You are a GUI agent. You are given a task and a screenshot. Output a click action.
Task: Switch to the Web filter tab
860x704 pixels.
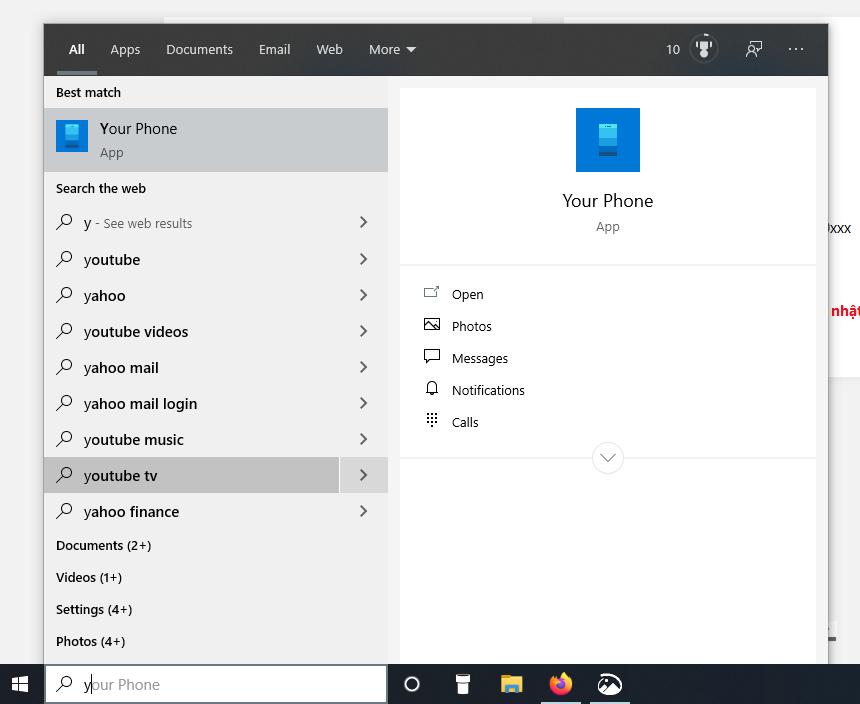[x=329, y=49]
